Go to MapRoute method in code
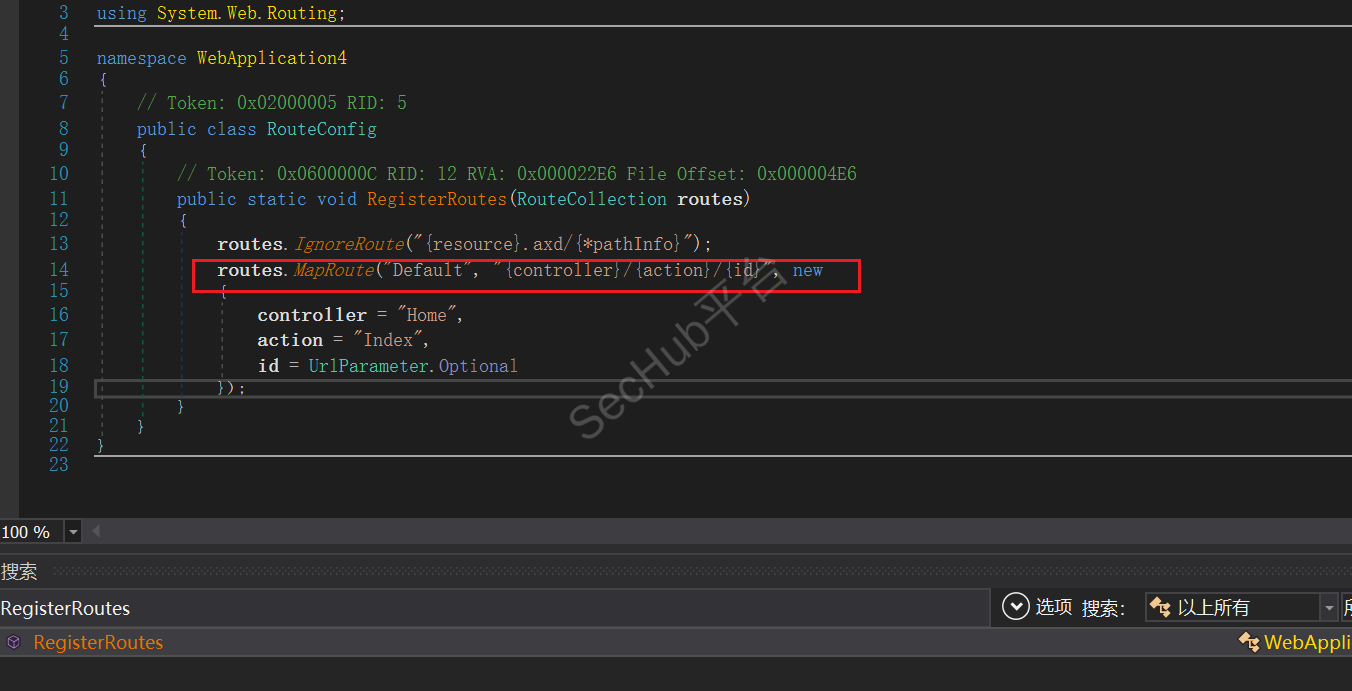Screen dimensions: 1352x691 coord(333,270)
